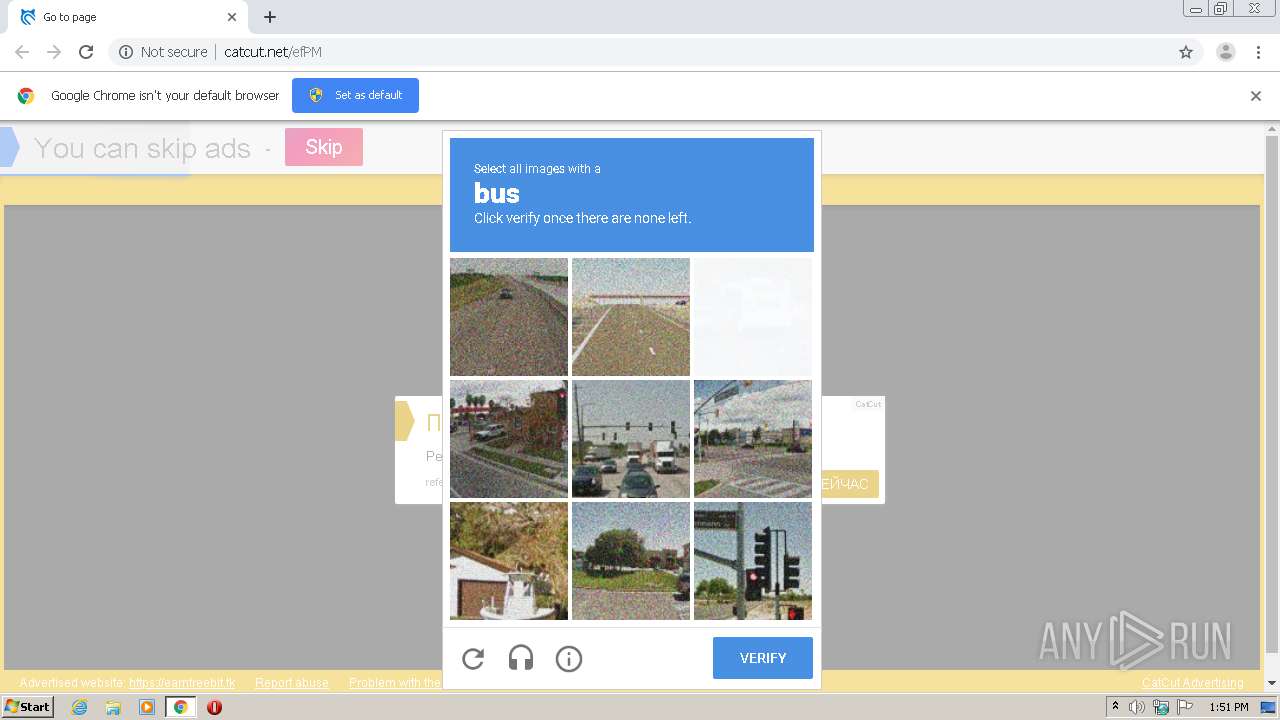
Task: Go back in browser history
Action: click(x=22, y=52)
